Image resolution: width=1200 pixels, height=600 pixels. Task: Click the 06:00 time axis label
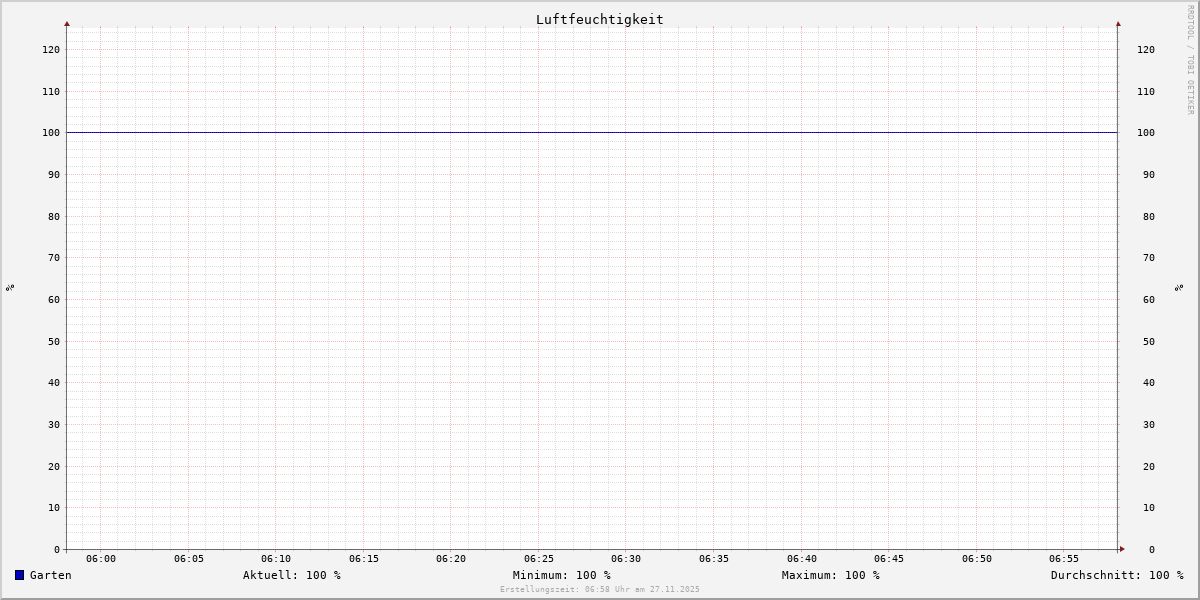(101, 559)
